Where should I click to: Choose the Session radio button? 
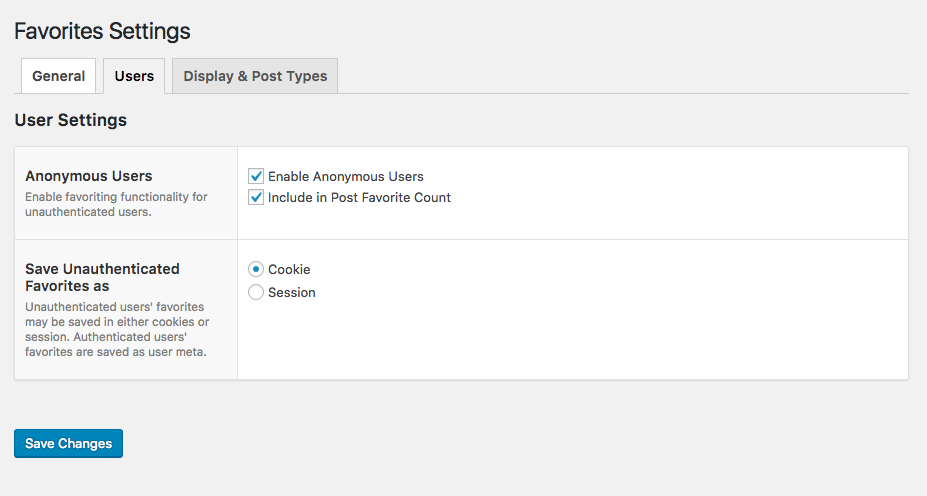[x=256, y=292]
